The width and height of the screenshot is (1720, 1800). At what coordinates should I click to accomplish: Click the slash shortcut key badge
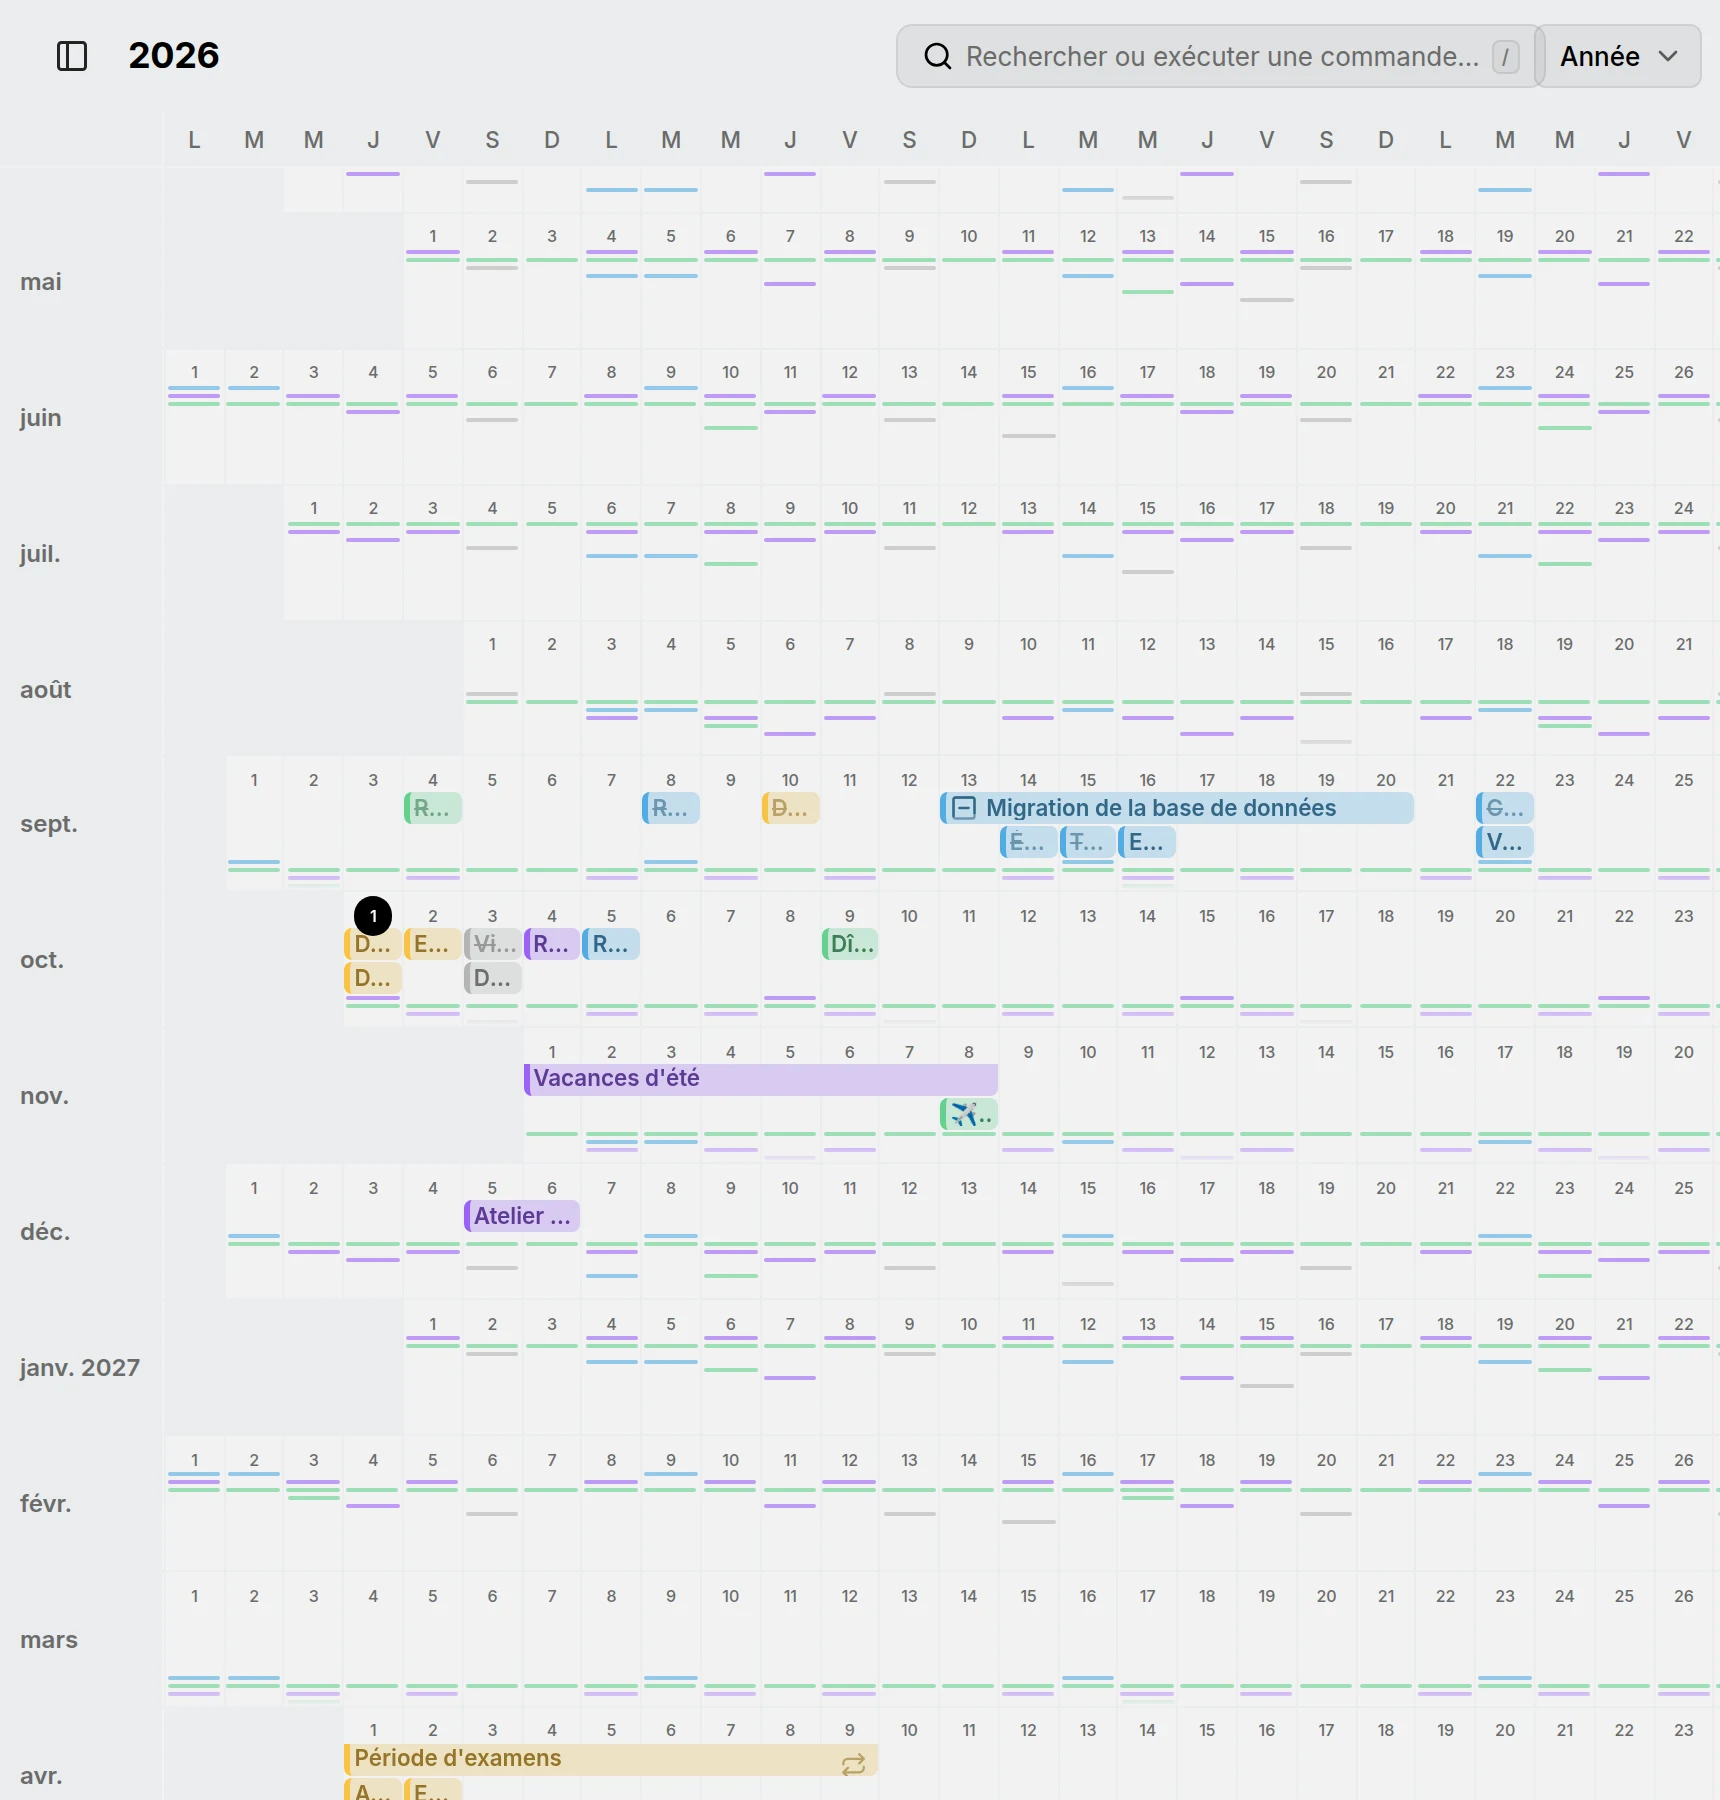tap(1505, 57)
